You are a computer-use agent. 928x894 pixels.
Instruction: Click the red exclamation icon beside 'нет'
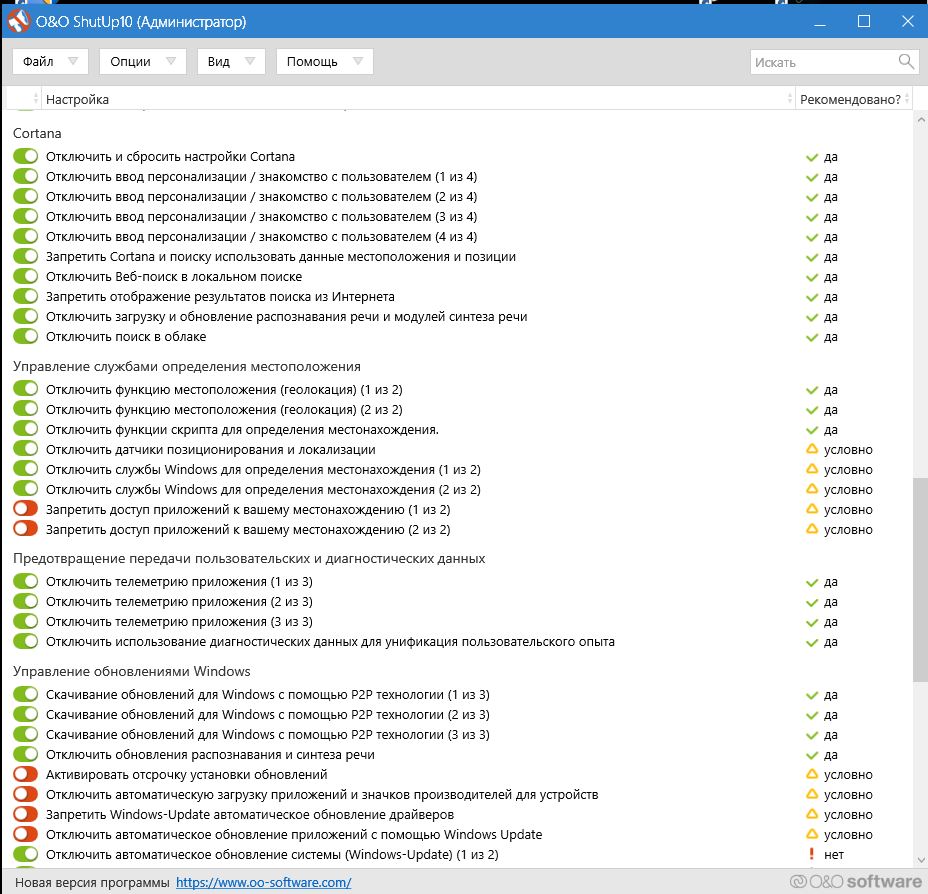click(x=811, y=854)
